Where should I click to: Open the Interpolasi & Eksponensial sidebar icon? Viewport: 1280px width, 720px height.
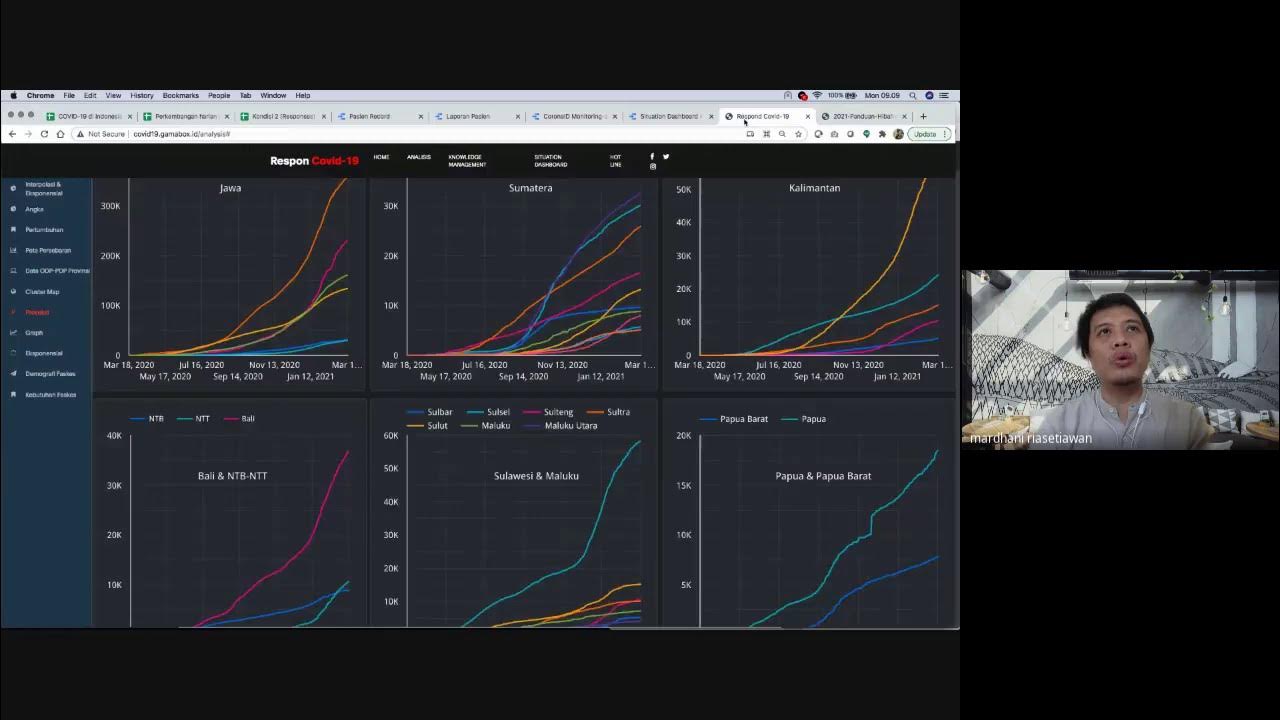click(13, 188)
